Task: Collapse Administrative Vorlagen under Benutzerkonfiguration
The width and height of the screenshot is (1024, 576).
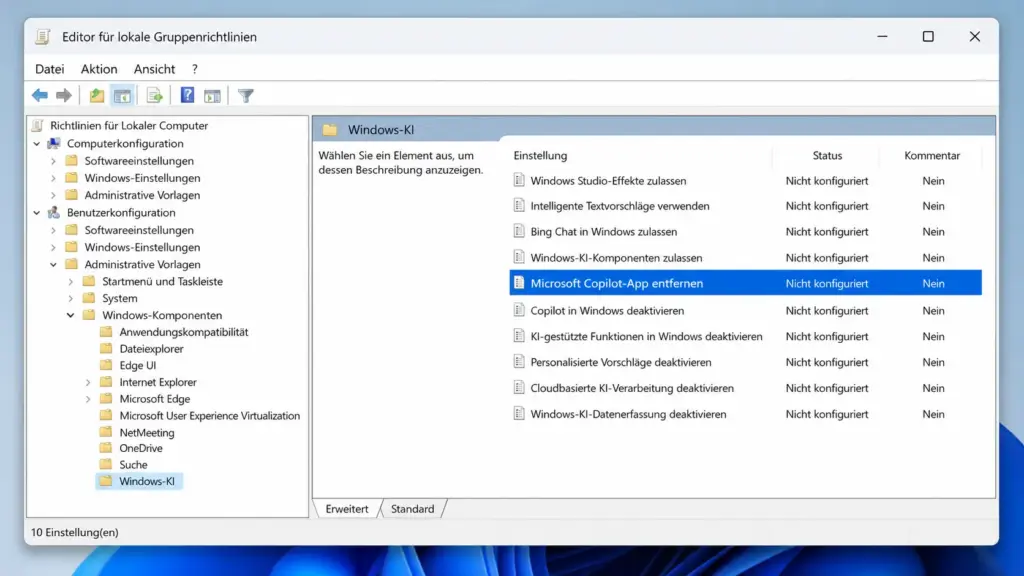Action: 54,264
